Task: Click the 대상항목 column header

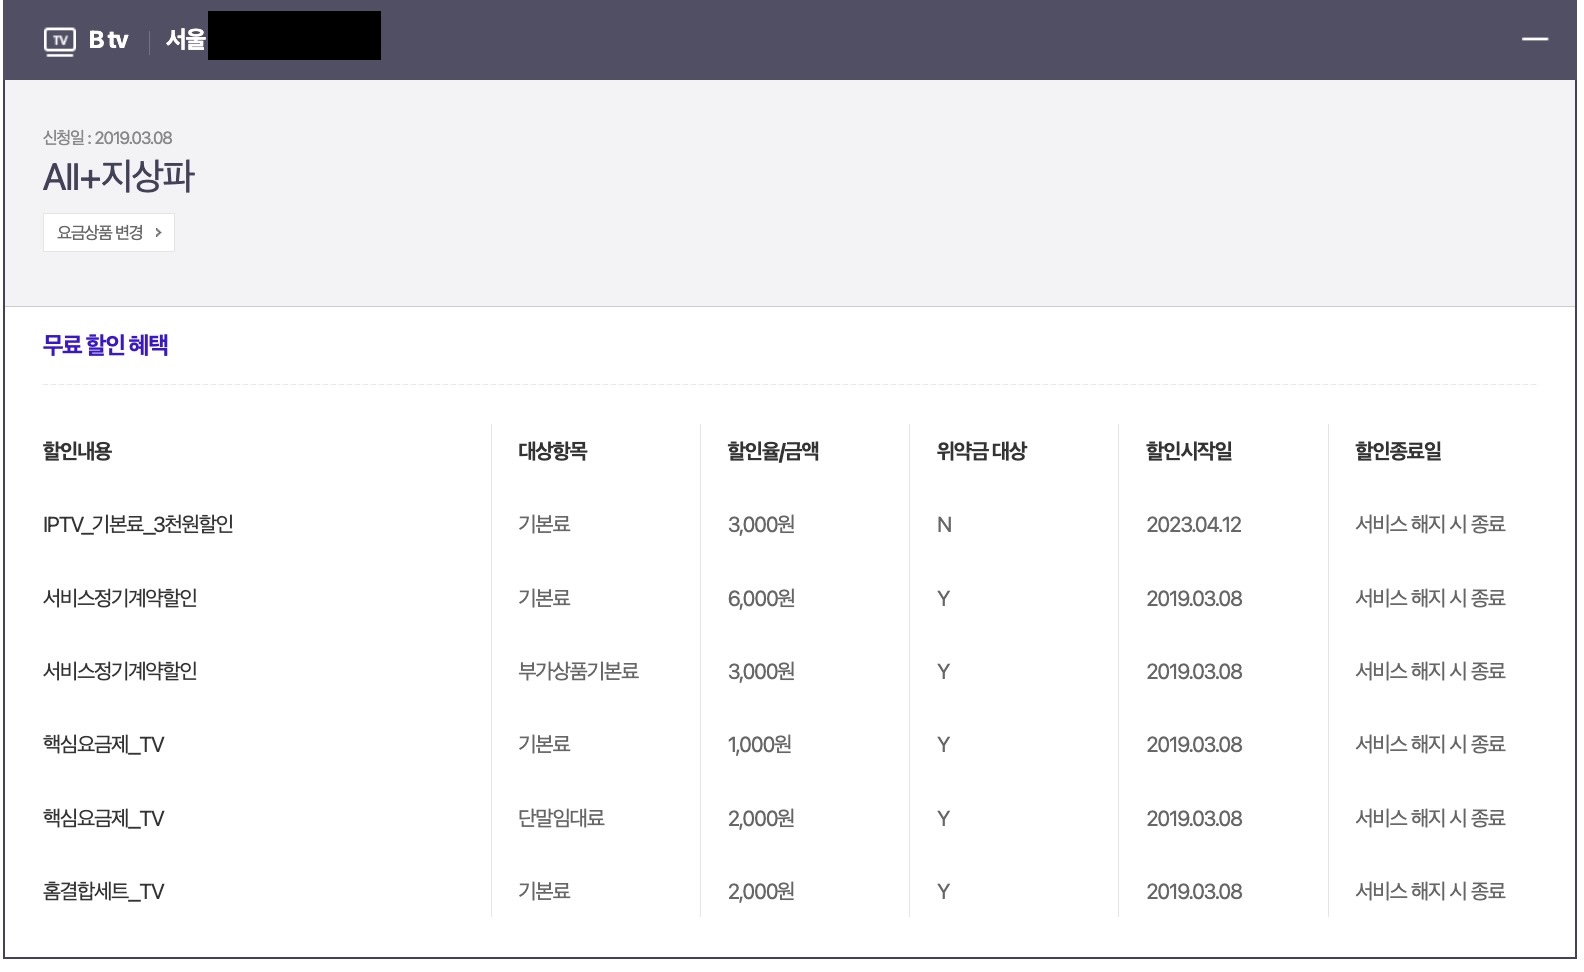Action: (x=552, y=451)
